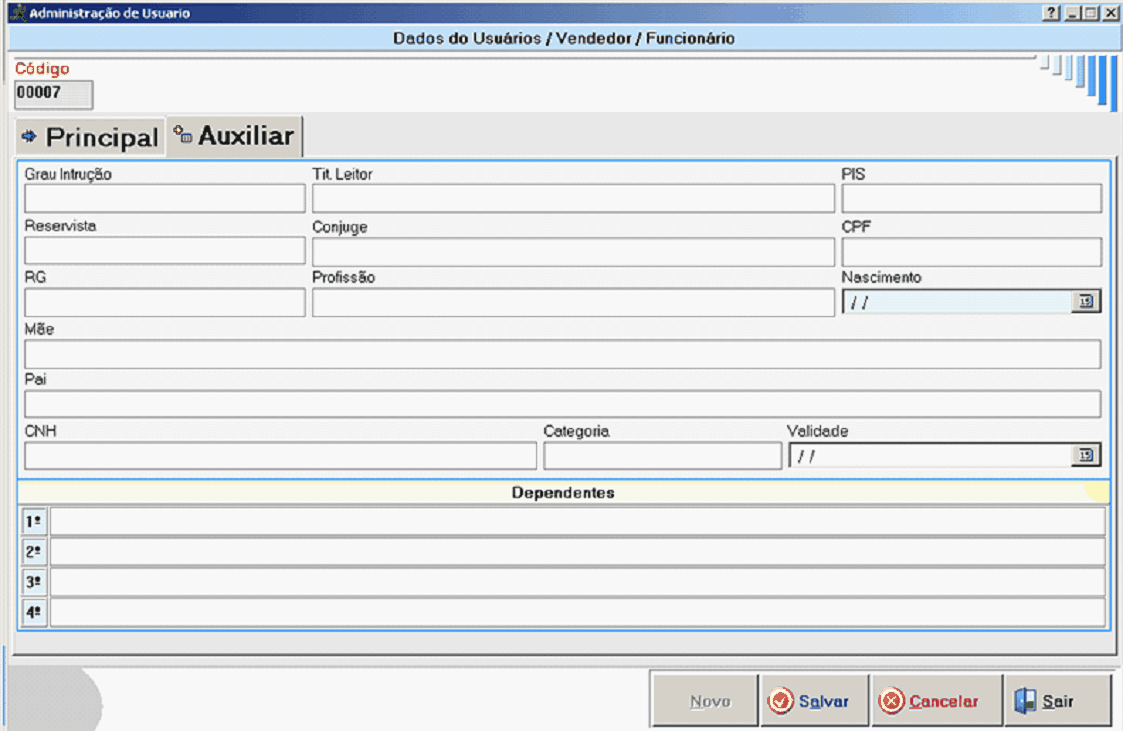Open the Nascimento date calendar picker
The width and height of the screenshot is (1124, 732).
1086,302
